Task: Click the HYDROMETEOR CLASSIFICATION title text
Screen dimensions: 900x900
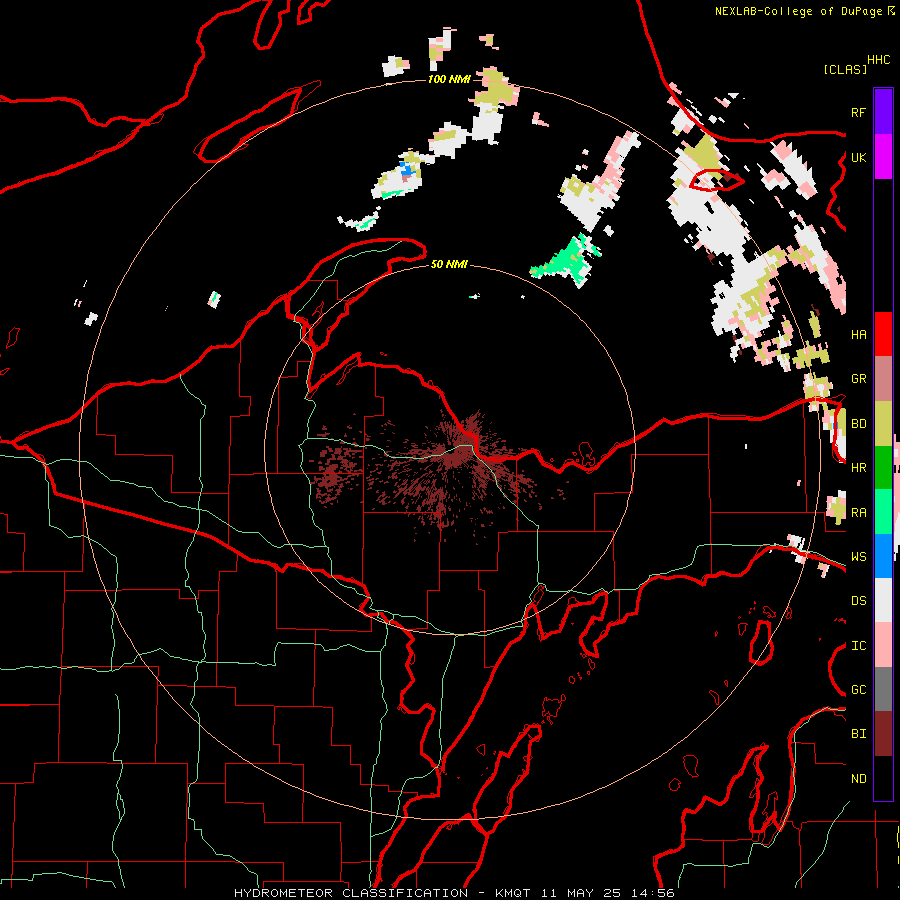Action: click(351, 893)
